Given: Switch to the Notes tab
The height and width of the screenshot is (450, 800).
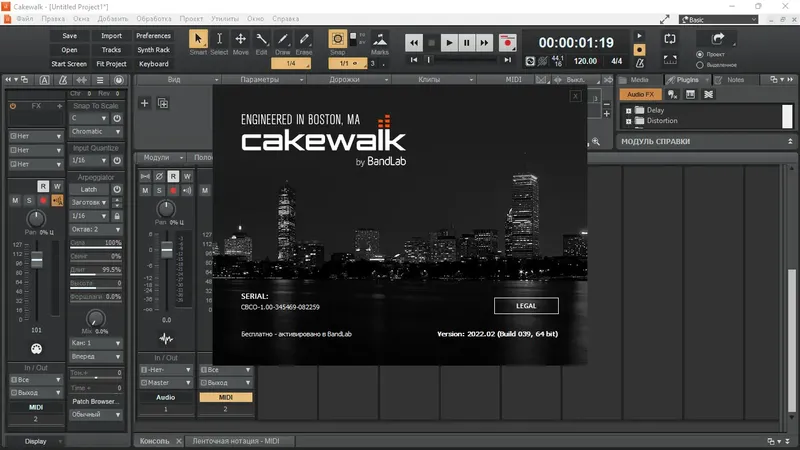Looking at the screenshot, I should click(735, 80).
